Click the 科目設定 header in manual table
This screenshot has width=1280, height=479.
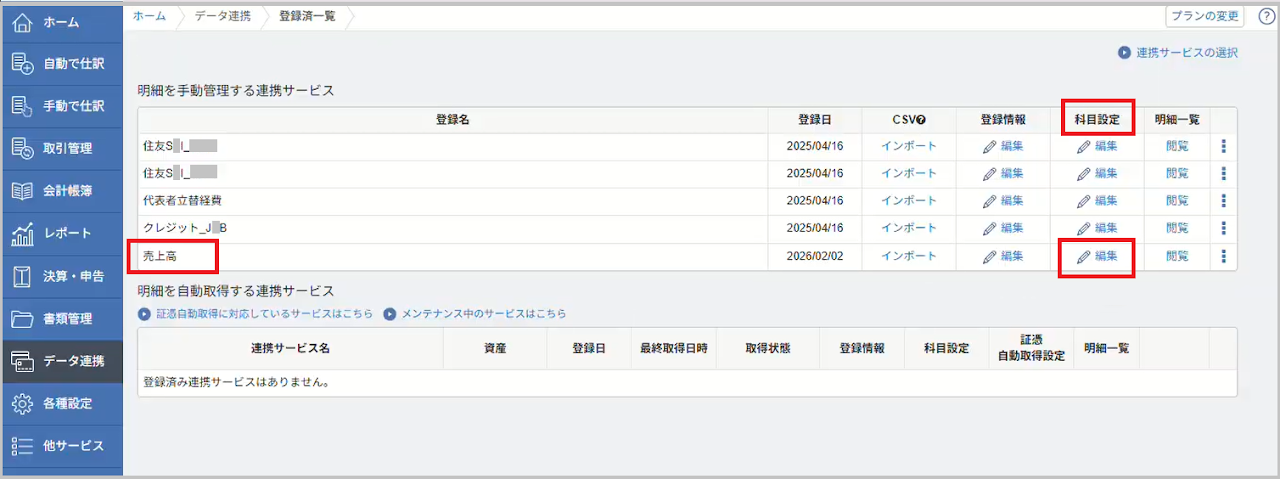pyautogui.click(x=1098, y=120)
